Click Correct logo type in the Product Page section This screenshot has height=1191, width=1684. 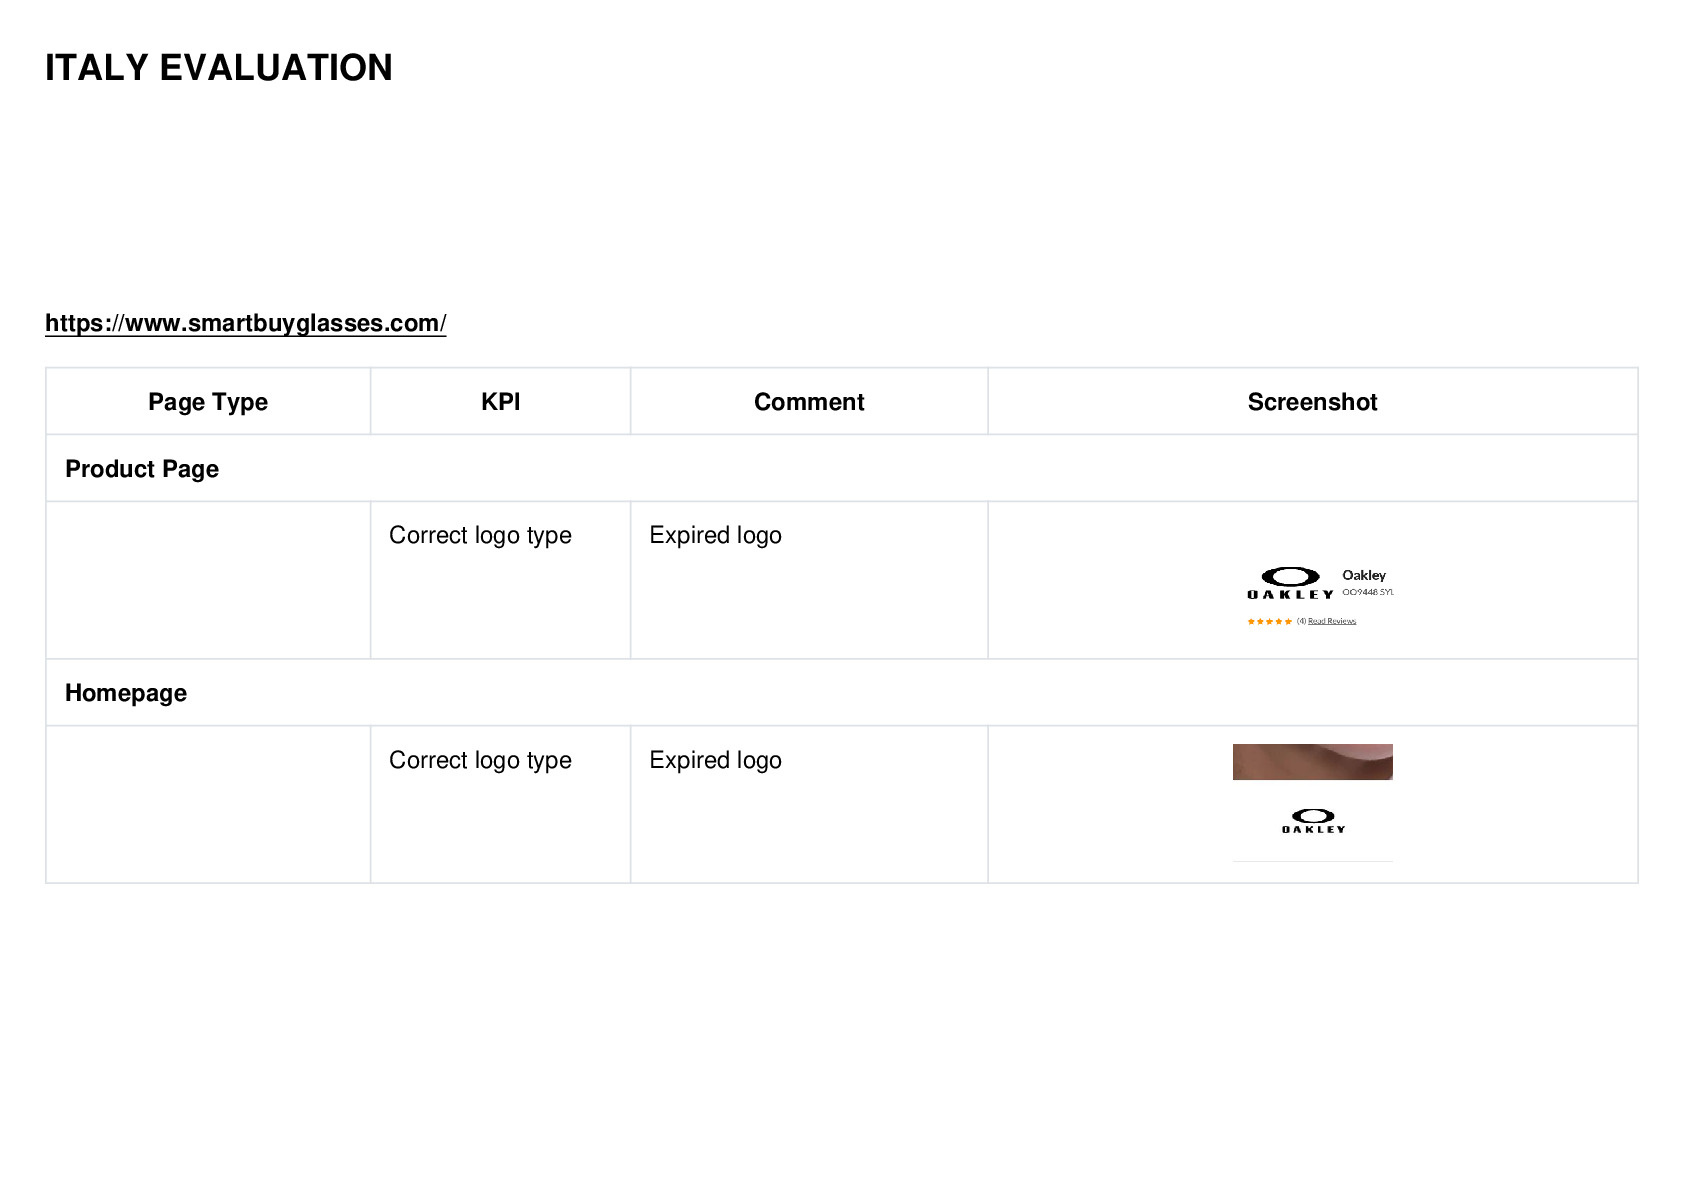point(480,535)
